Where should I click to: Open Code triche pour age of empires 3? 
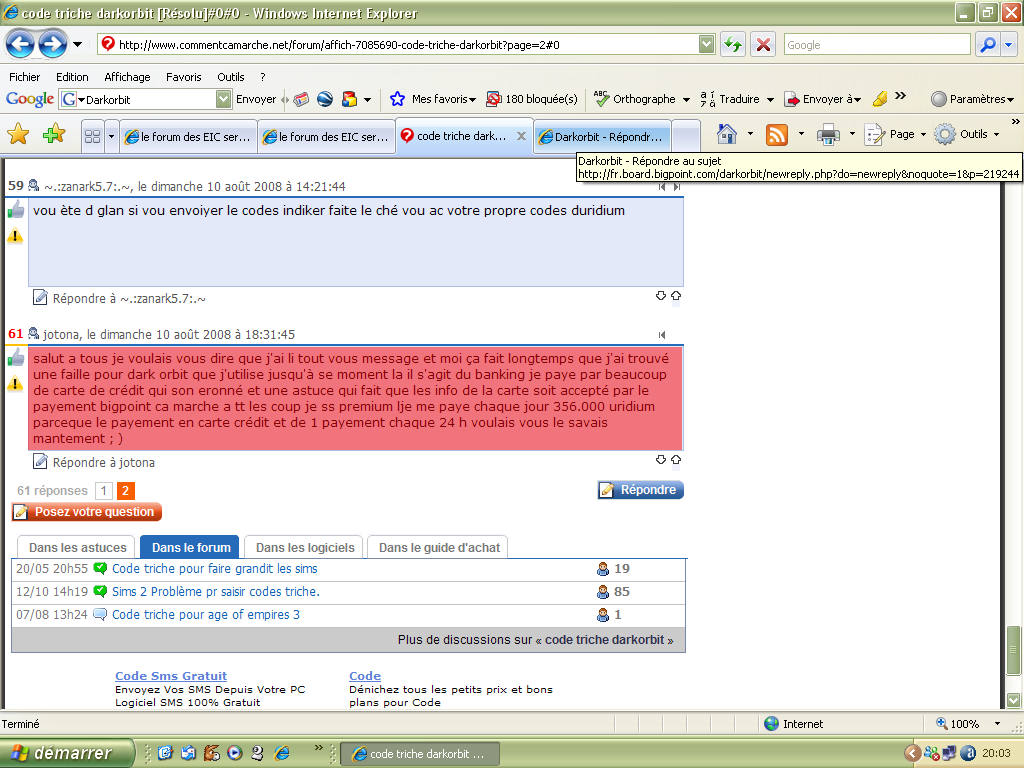tap(206, 615)
